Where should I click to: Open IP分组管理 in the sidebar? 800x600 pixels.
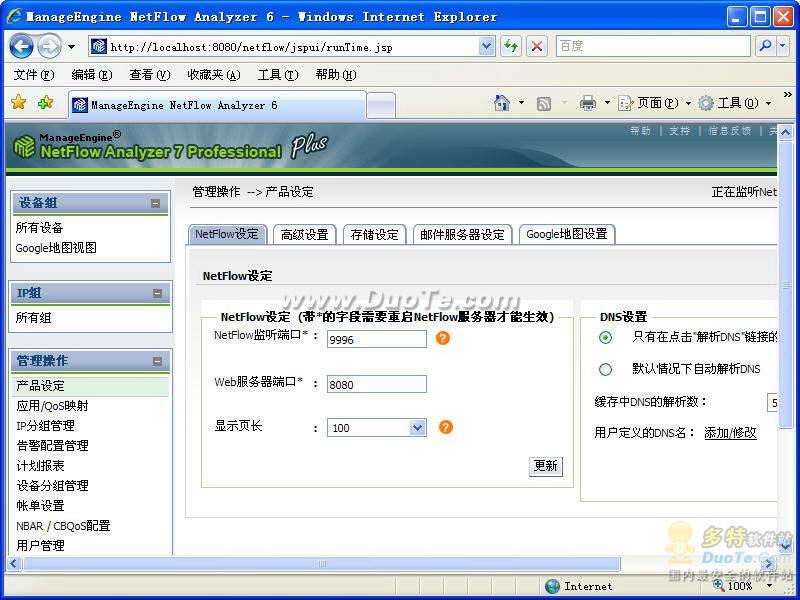pyautogui.click(x=45, y=426)
